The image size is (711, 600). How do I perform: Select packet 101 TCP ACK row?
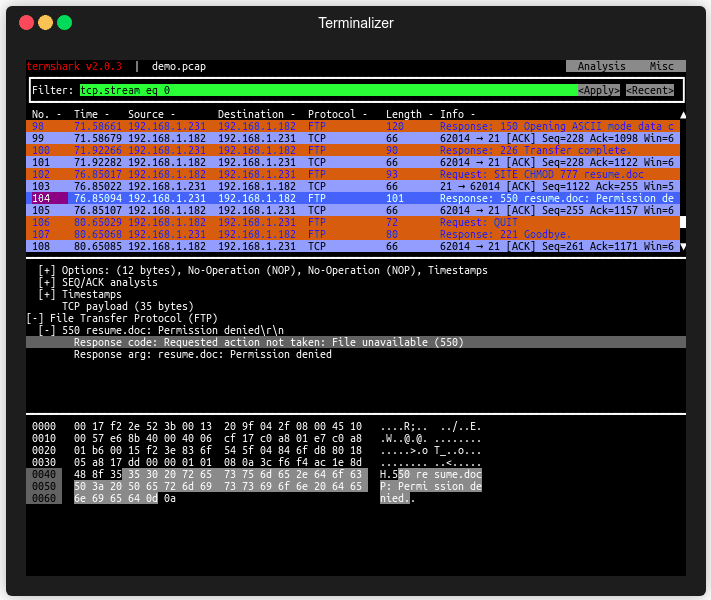(x=353, y=162)
